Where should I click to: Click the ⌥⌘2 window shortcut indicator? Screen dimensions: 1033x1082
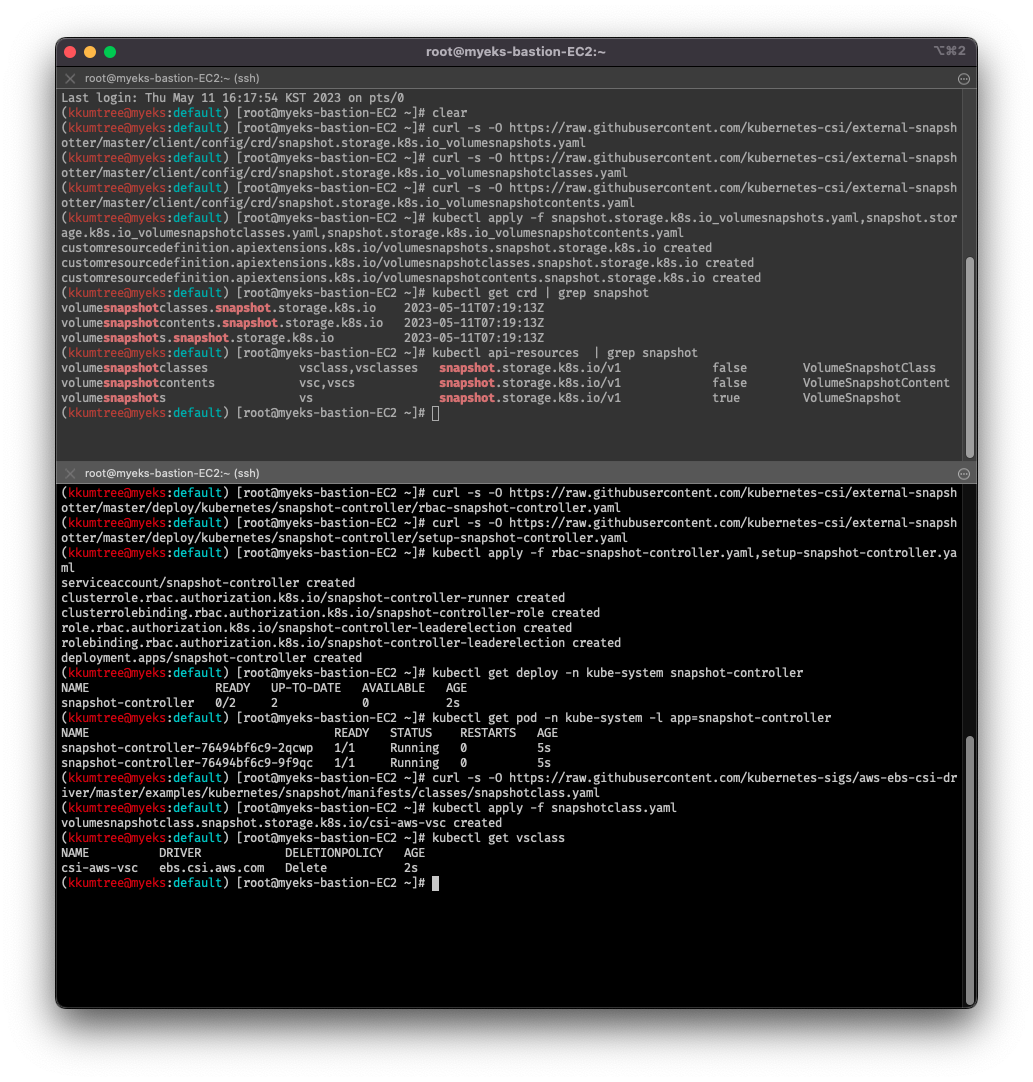click(950, 50)
